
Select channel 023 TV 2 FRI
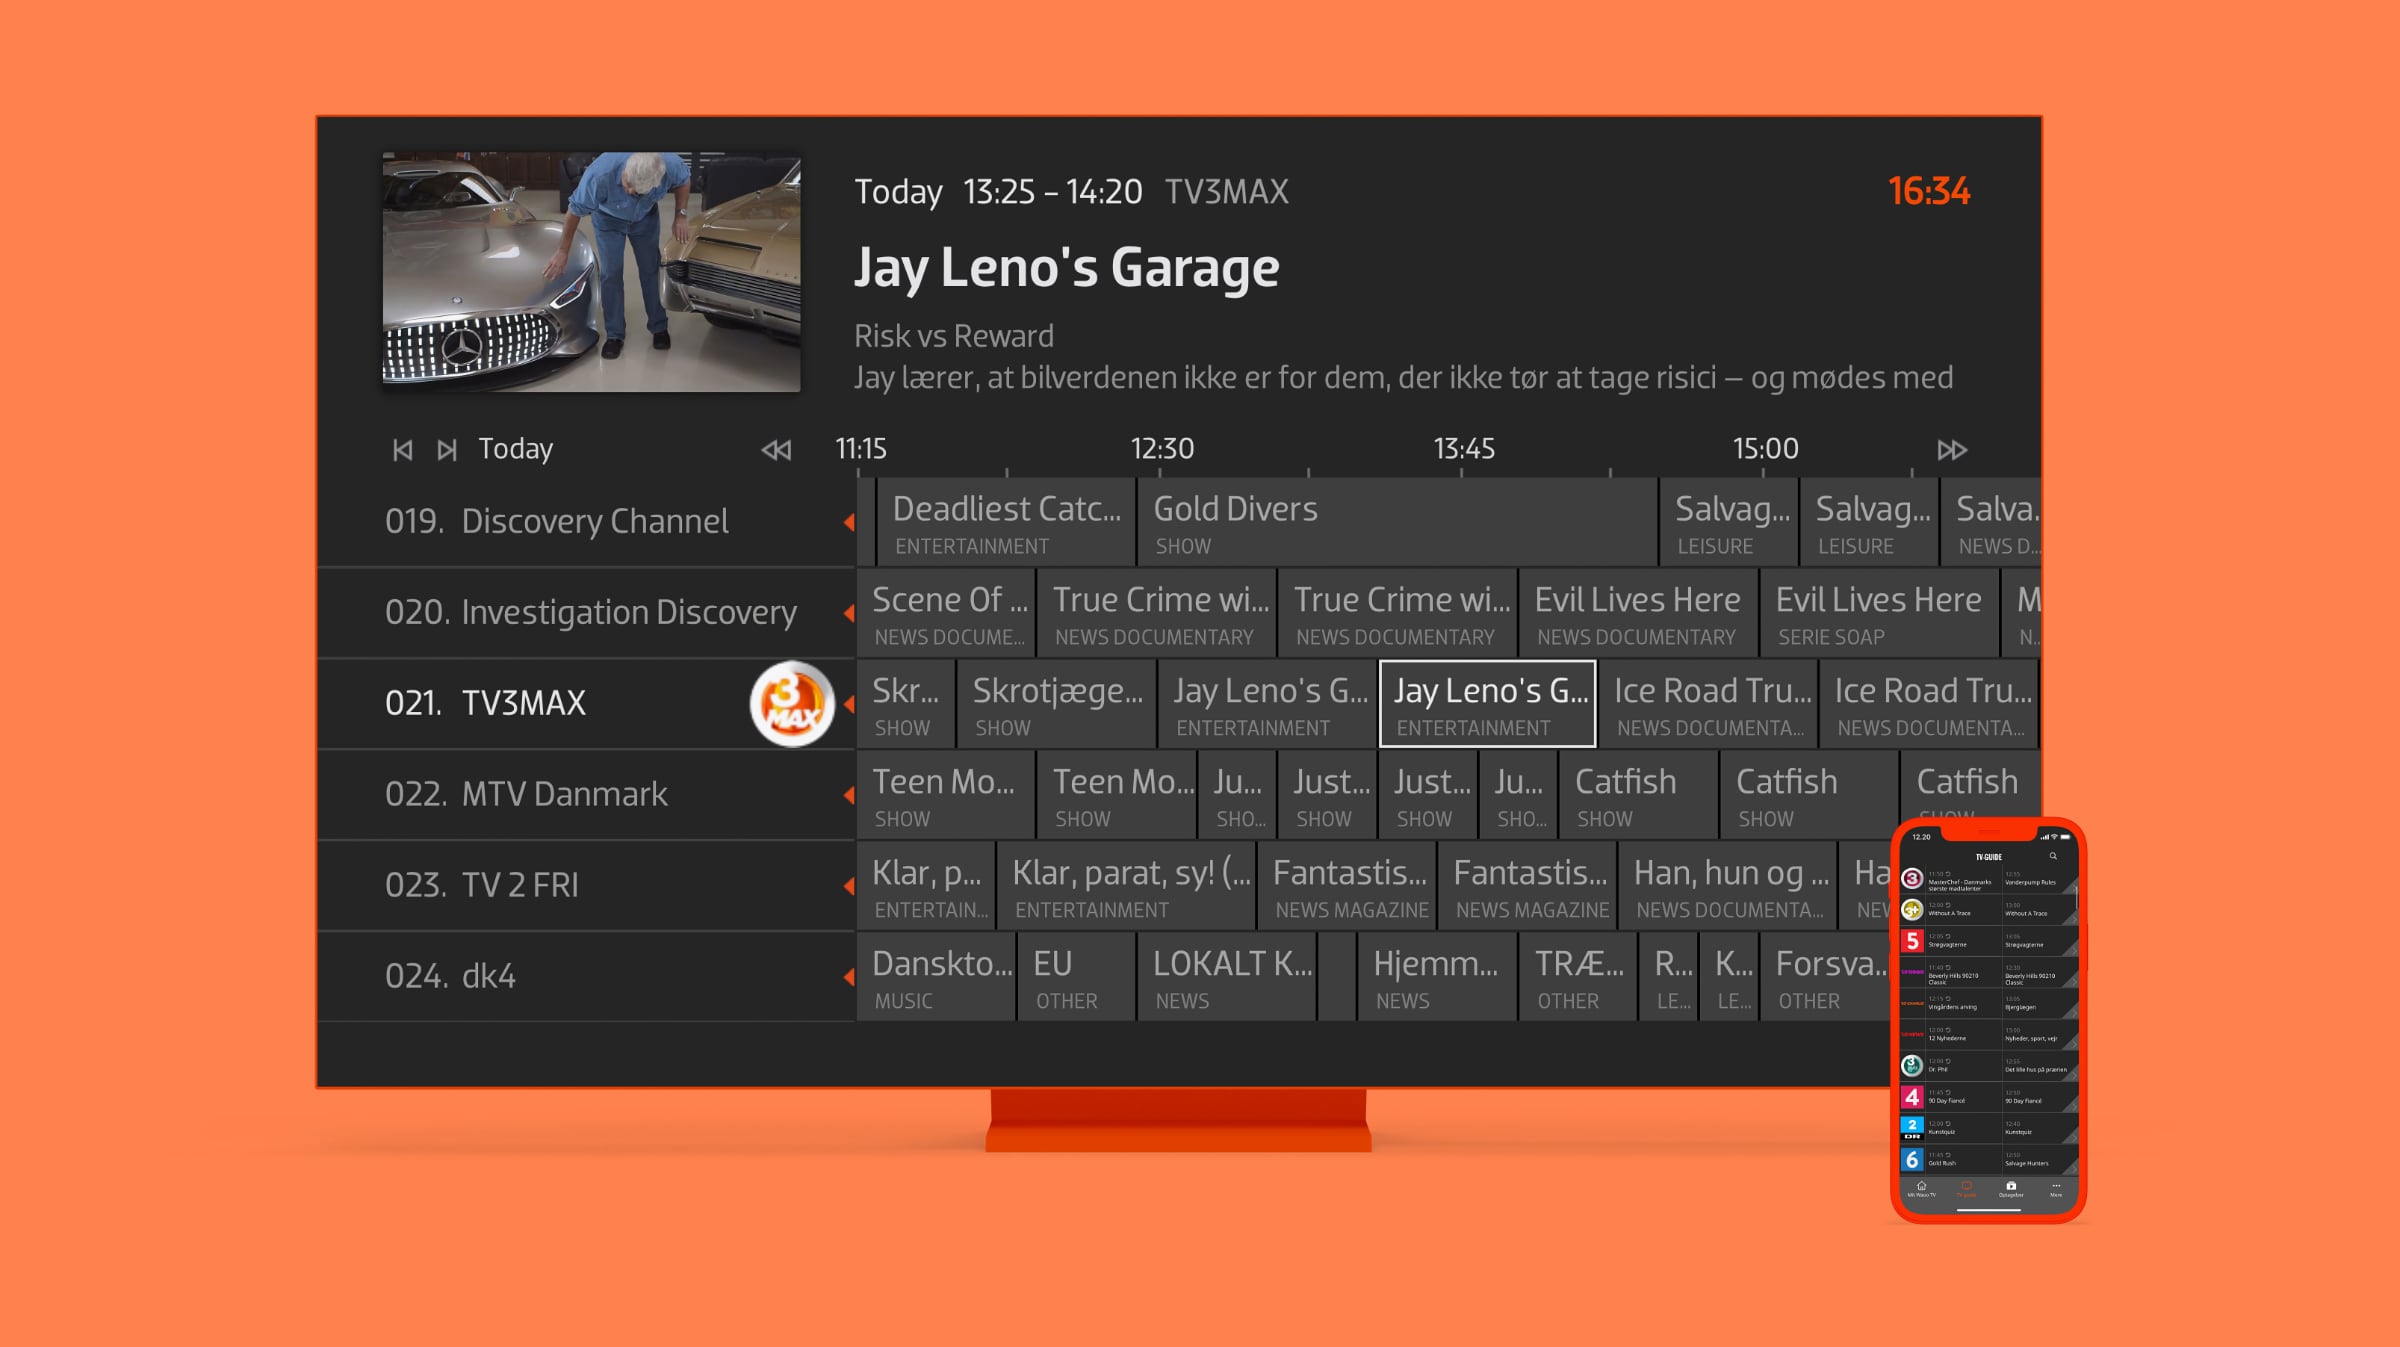586,886
